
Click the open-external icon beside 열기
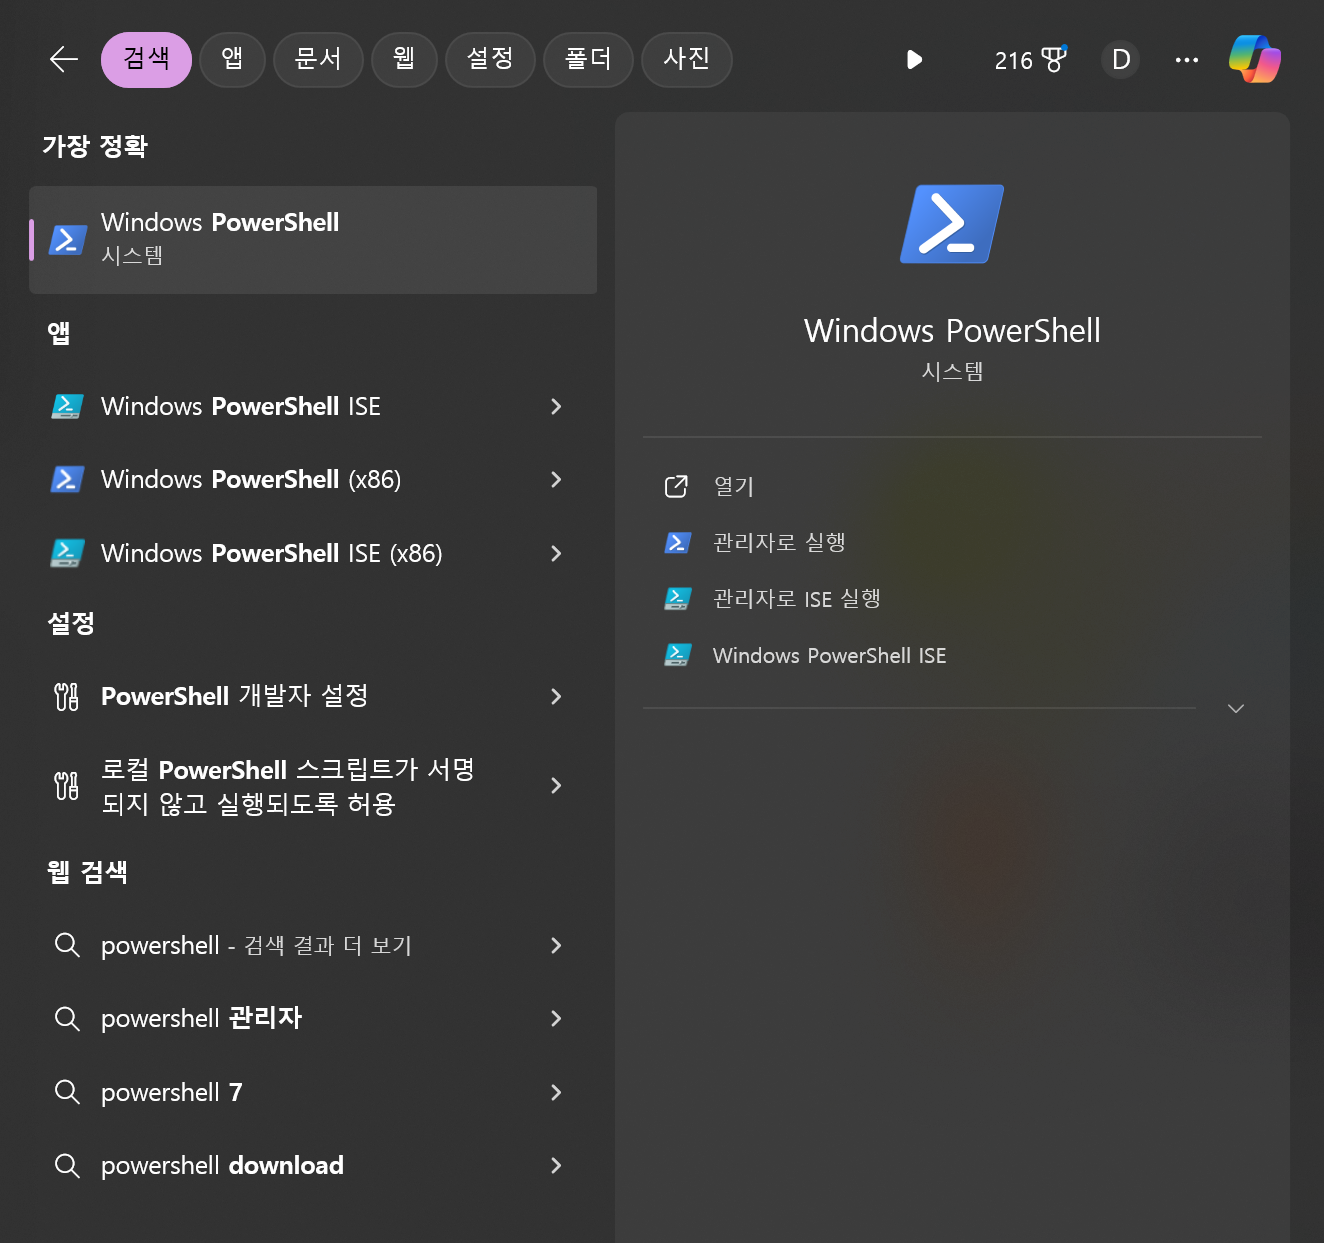click(x=677, y=486)
